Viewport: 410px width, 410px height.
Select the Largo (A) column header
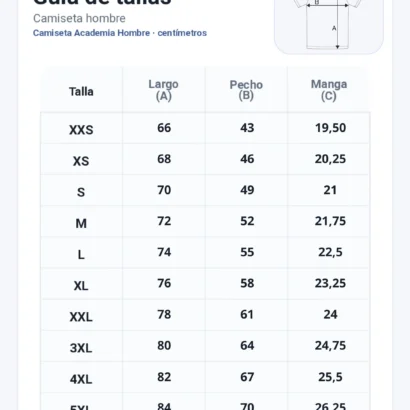click(163, 90)
